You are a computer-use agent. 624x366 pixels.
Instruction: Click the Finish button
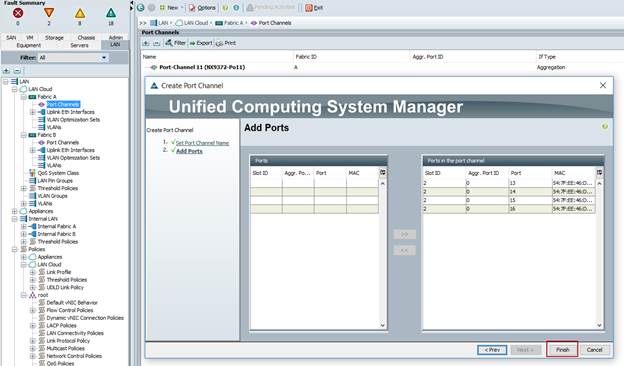tap(562, 349)
